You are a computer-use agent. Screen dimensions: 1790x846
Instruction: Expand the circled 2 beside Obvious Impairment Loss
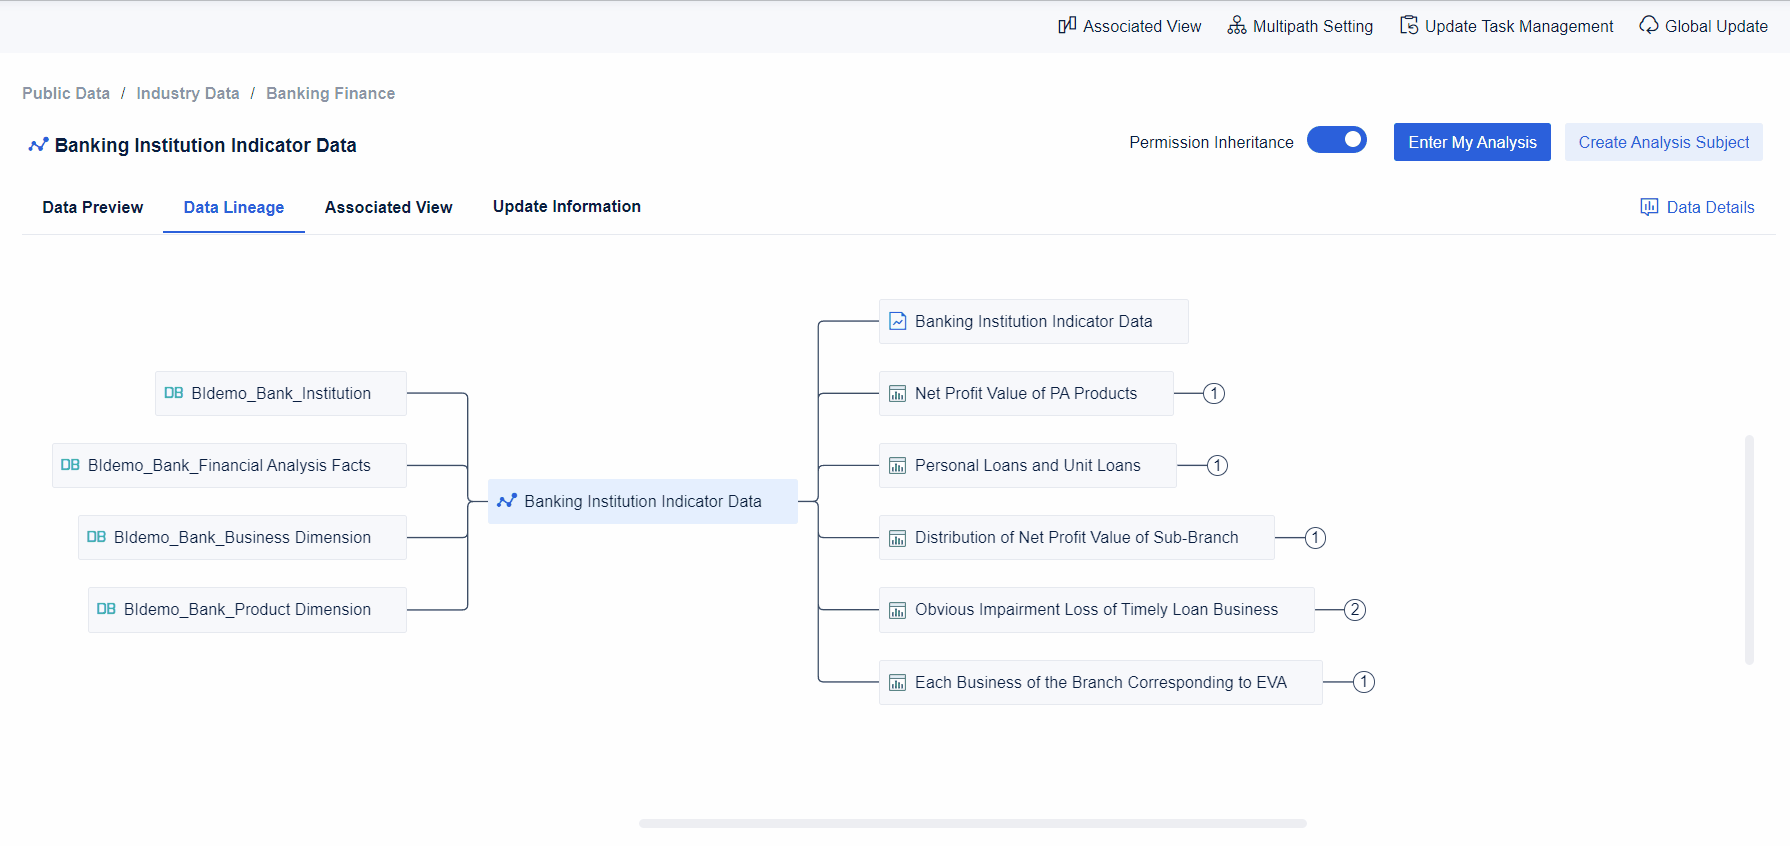point(1354,610)
